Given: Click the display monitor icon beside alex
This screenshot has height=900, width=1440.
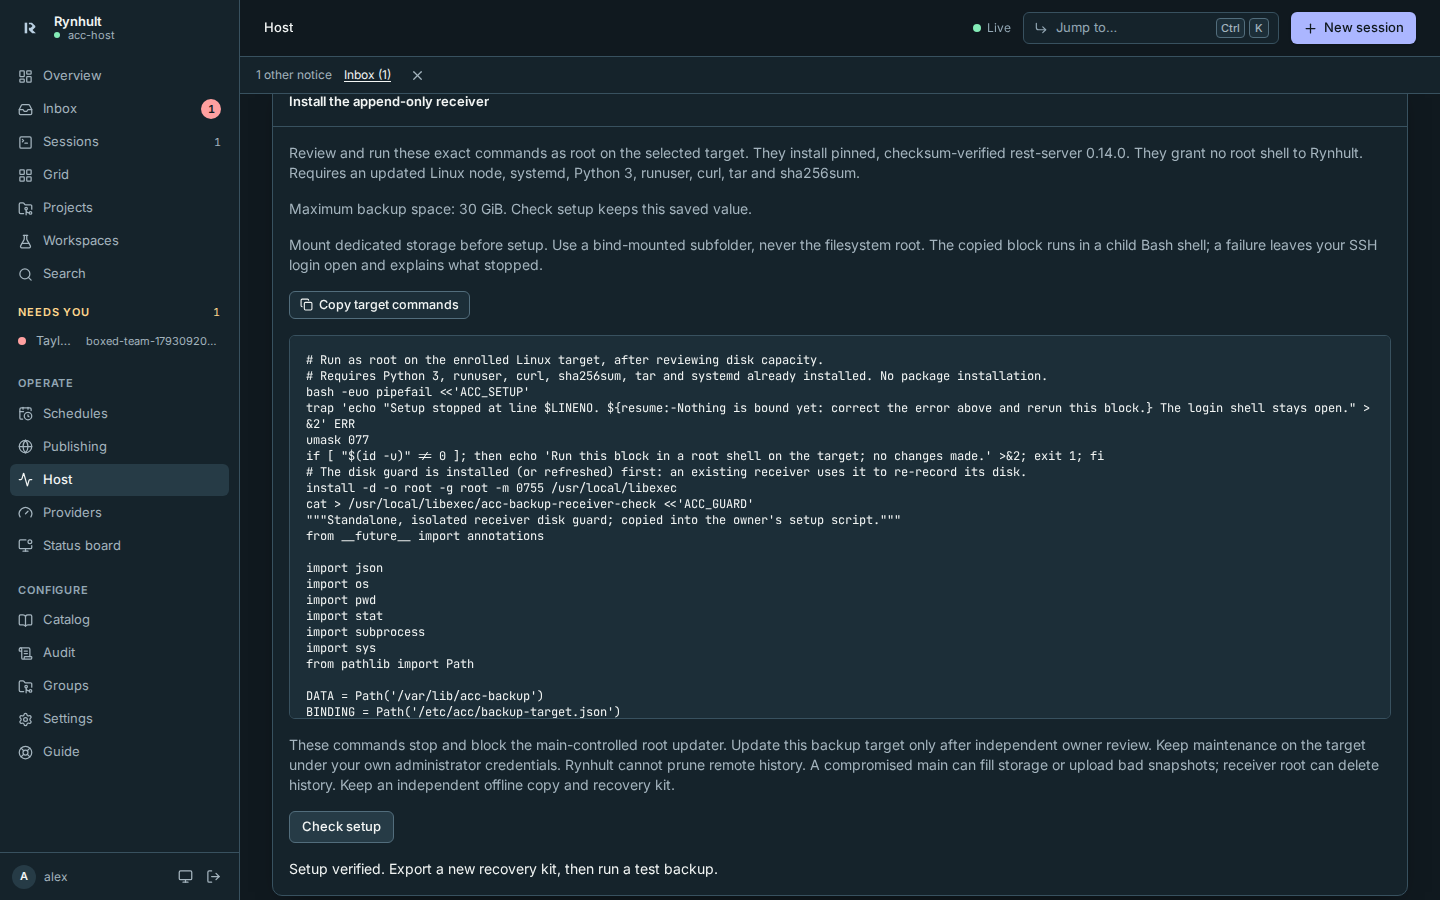Looking at the screenshot, I should [185, 877].
